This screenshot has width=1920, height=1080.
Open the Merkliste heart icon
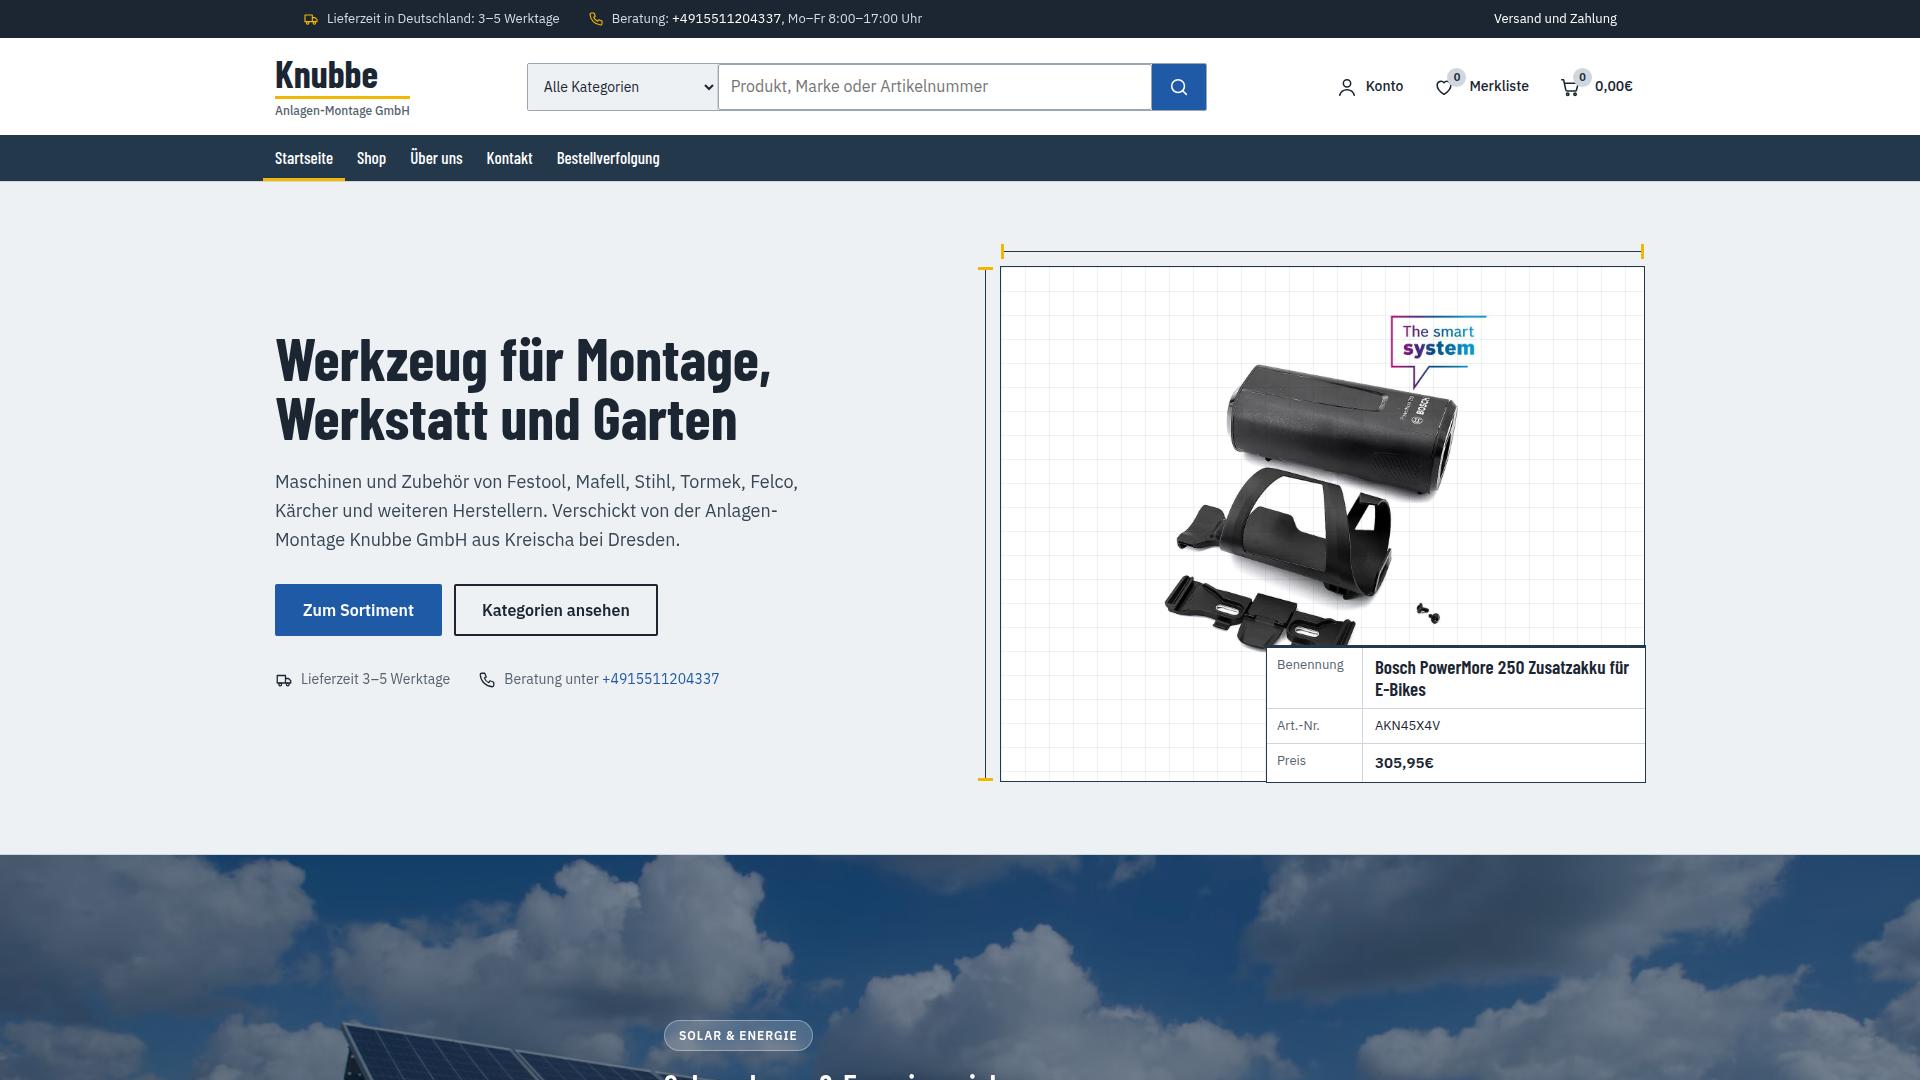tap(1444, 88)
